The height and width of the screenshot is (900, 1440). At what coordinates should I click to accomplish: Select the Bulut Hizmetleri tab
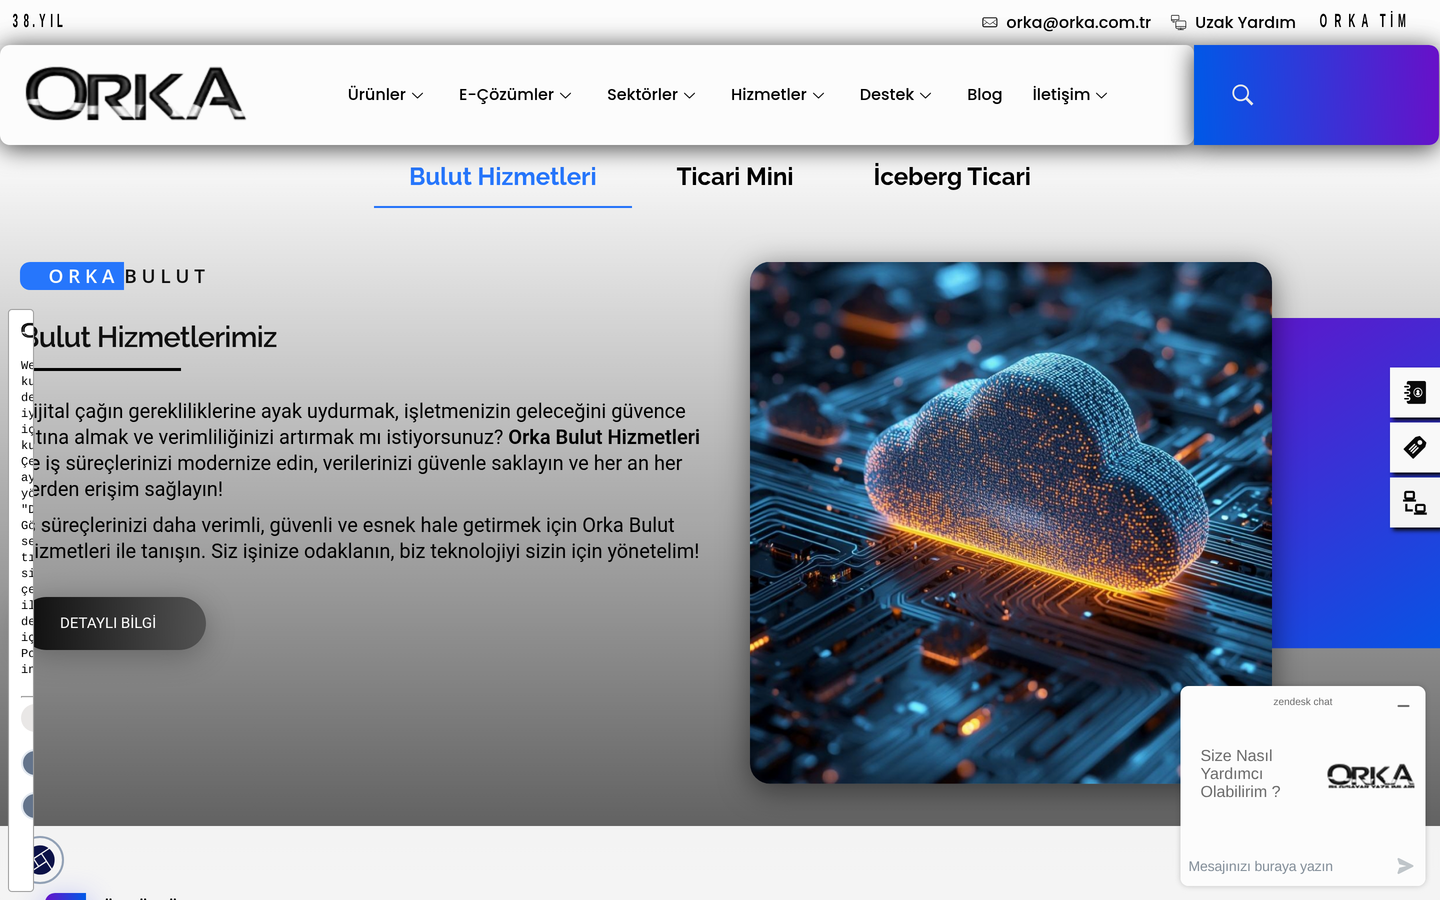[503, 177]
